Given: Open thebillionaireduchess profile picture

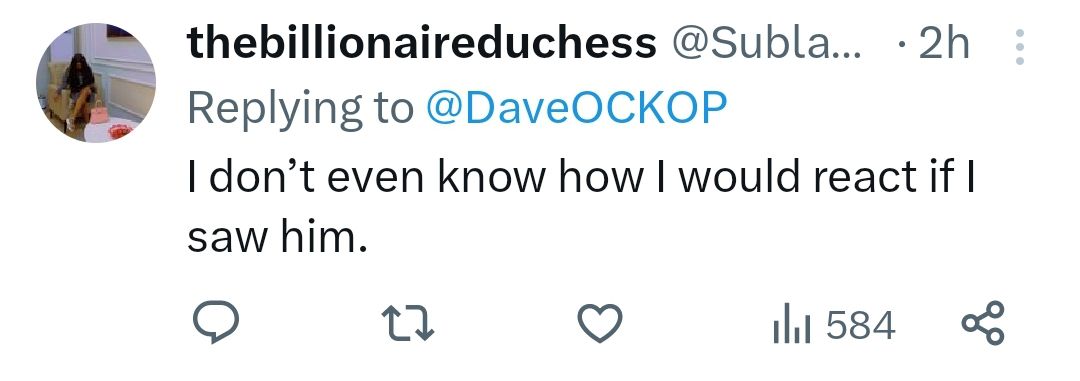Looking at the screenshot, I should click(x=96, y=83).
